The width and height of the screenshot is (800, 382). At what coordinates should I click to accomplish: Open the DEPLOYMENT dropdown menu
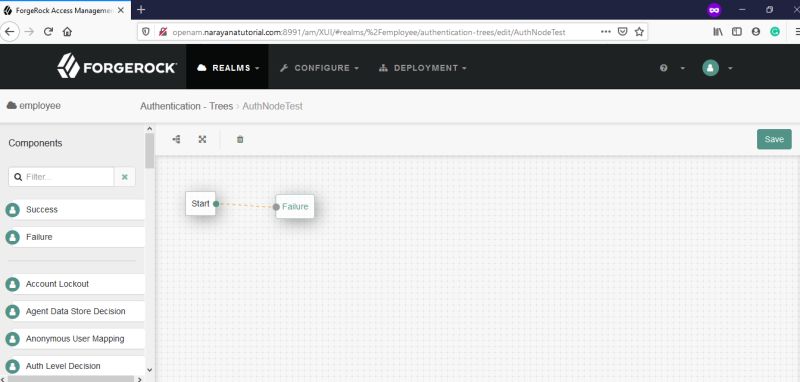423,68
